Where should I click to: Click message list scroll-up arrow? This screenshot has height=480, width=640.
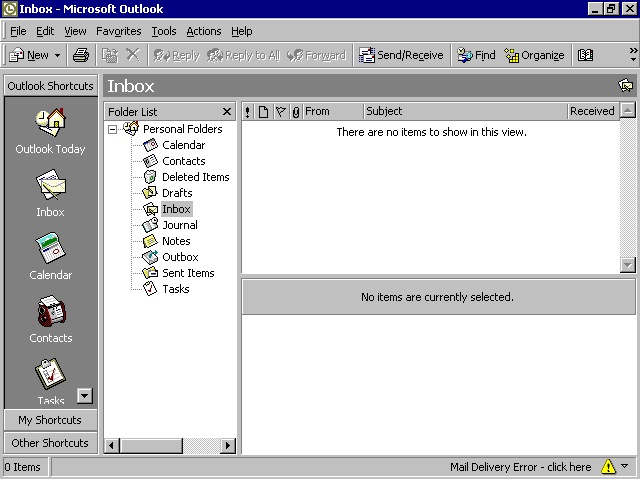628,111
